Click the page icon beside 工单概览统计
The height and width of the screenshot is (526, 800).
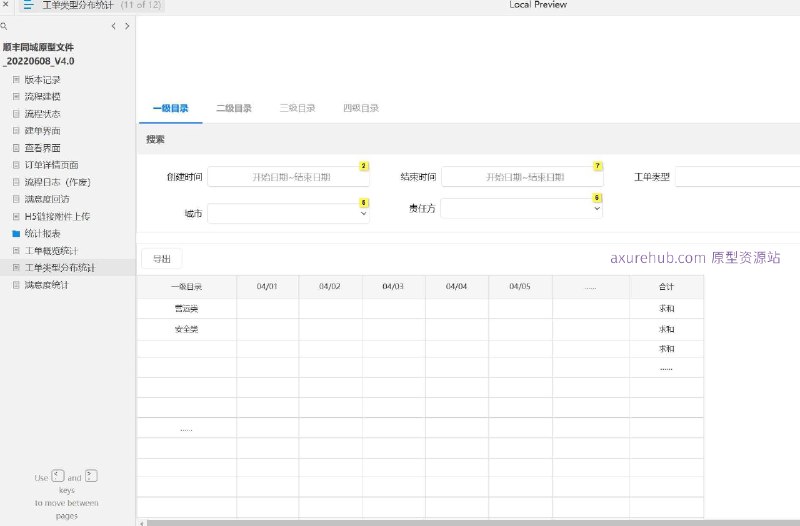tap(16, 251)
